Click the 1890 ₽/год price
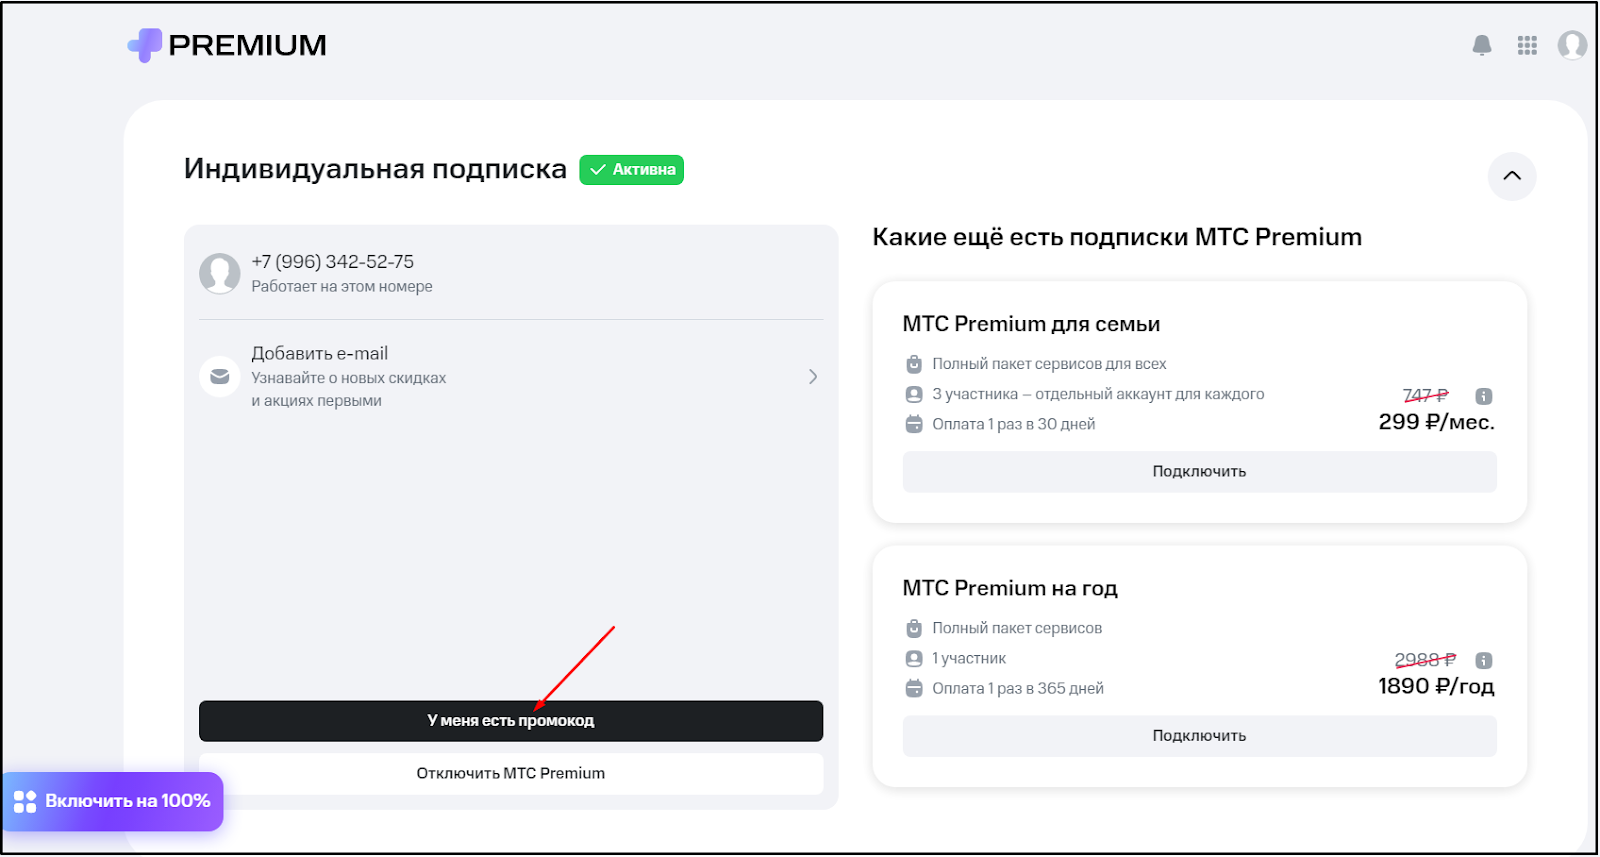 click(x=1436, y=686)
